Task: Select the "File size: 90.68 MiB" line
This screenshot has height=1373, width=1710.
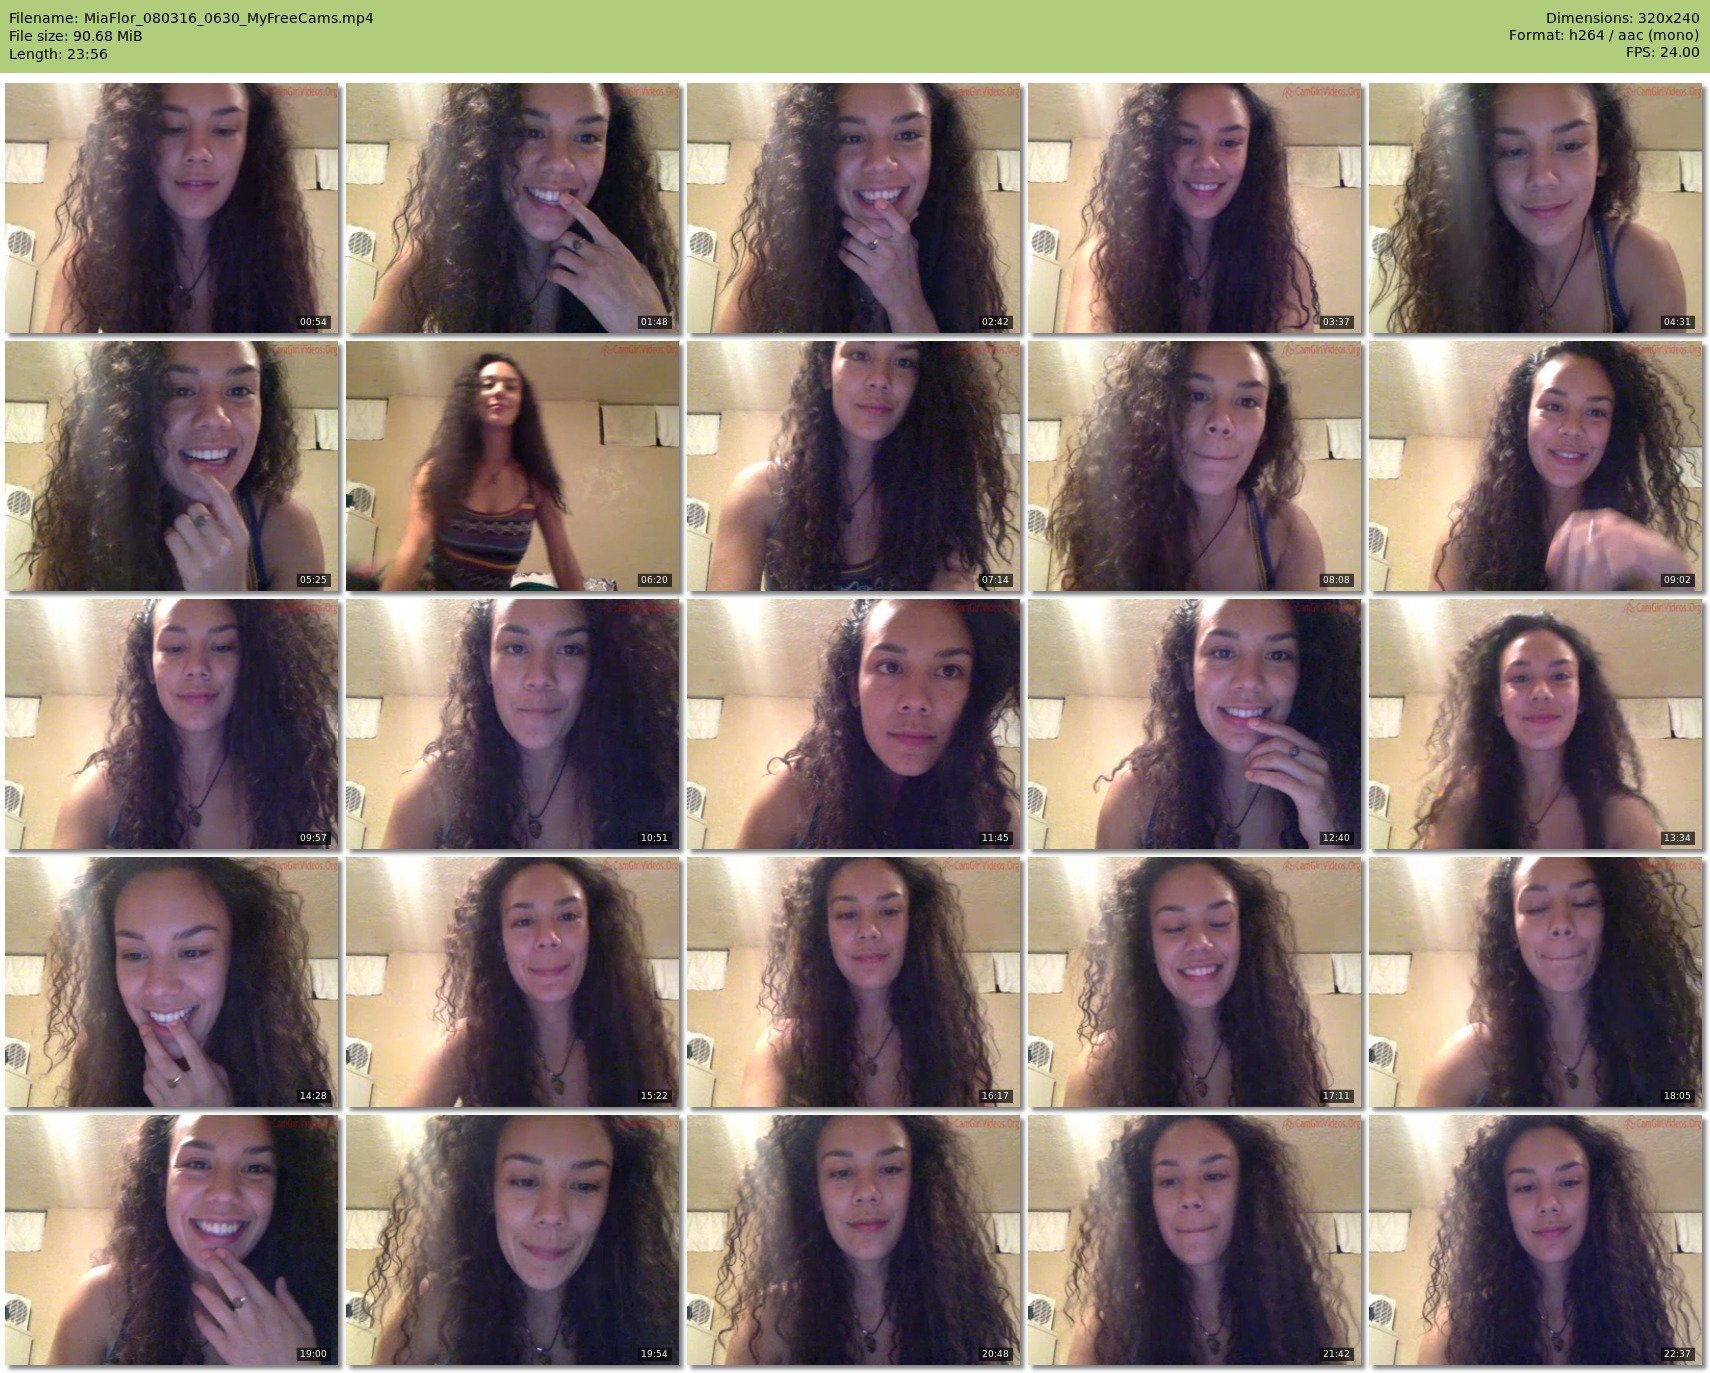Action: pyautogui.click(x=76, y=36)
